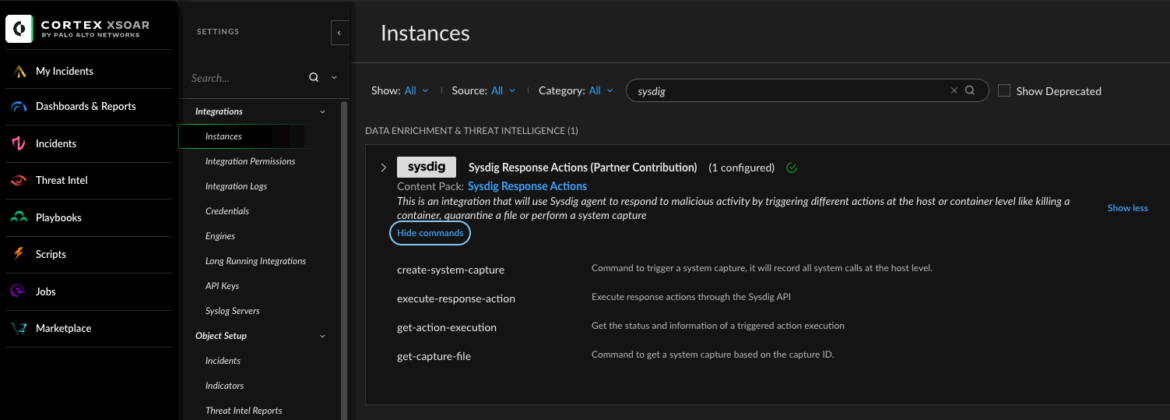Screen dimensions: 1170x420
Task: Open Credentials settings
Action: (x=227, y=211)
